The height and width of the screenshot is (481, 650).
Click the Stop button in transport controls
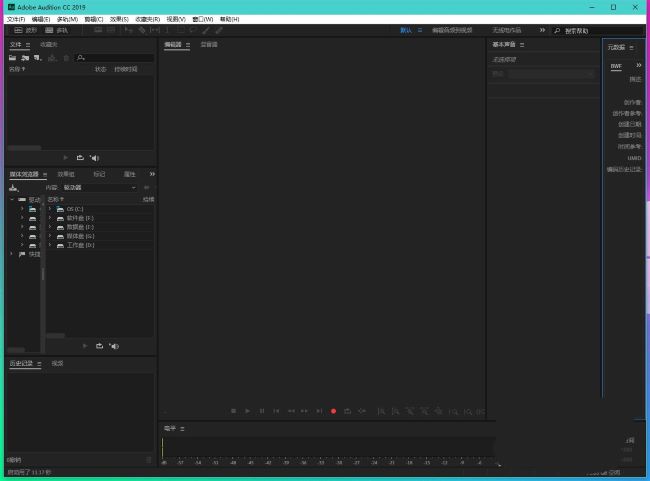233,411
